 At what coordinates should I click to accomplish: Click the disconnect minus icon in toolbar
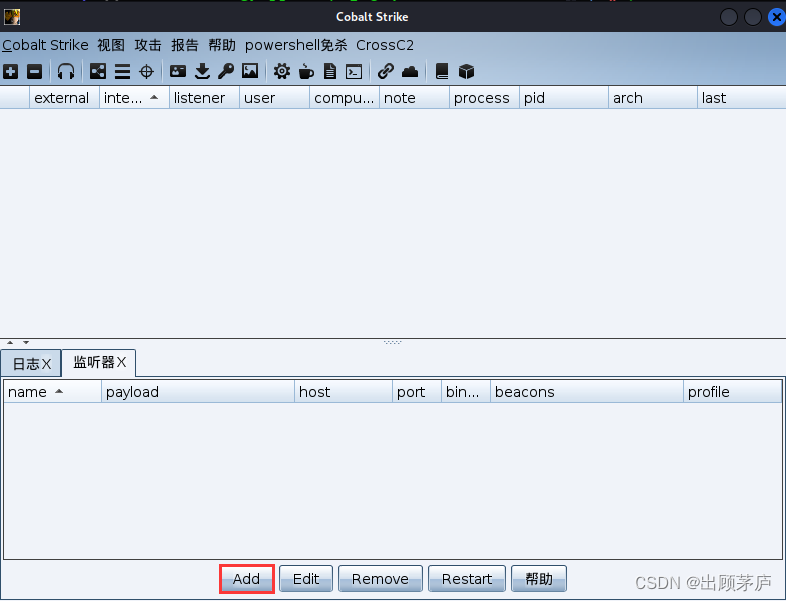(x=35, y=72)
